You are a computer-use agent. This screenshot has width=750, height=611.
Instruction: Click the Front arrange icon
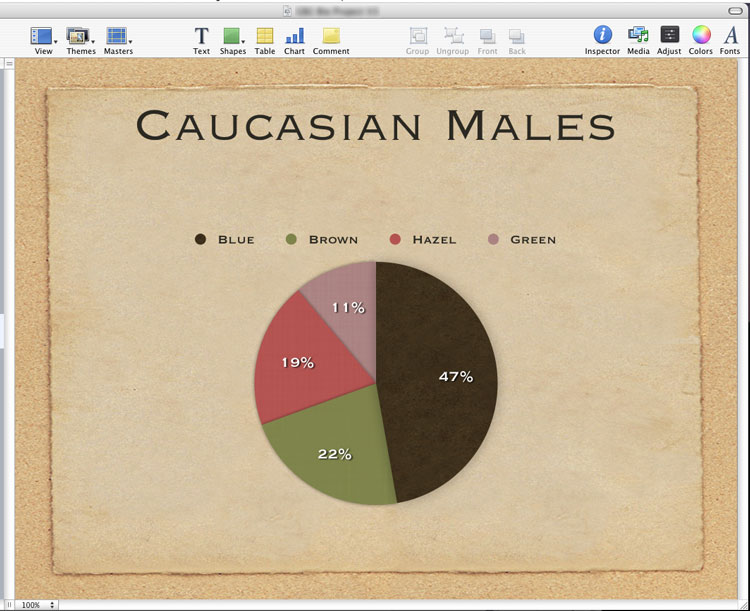click(x=487, y=40)
